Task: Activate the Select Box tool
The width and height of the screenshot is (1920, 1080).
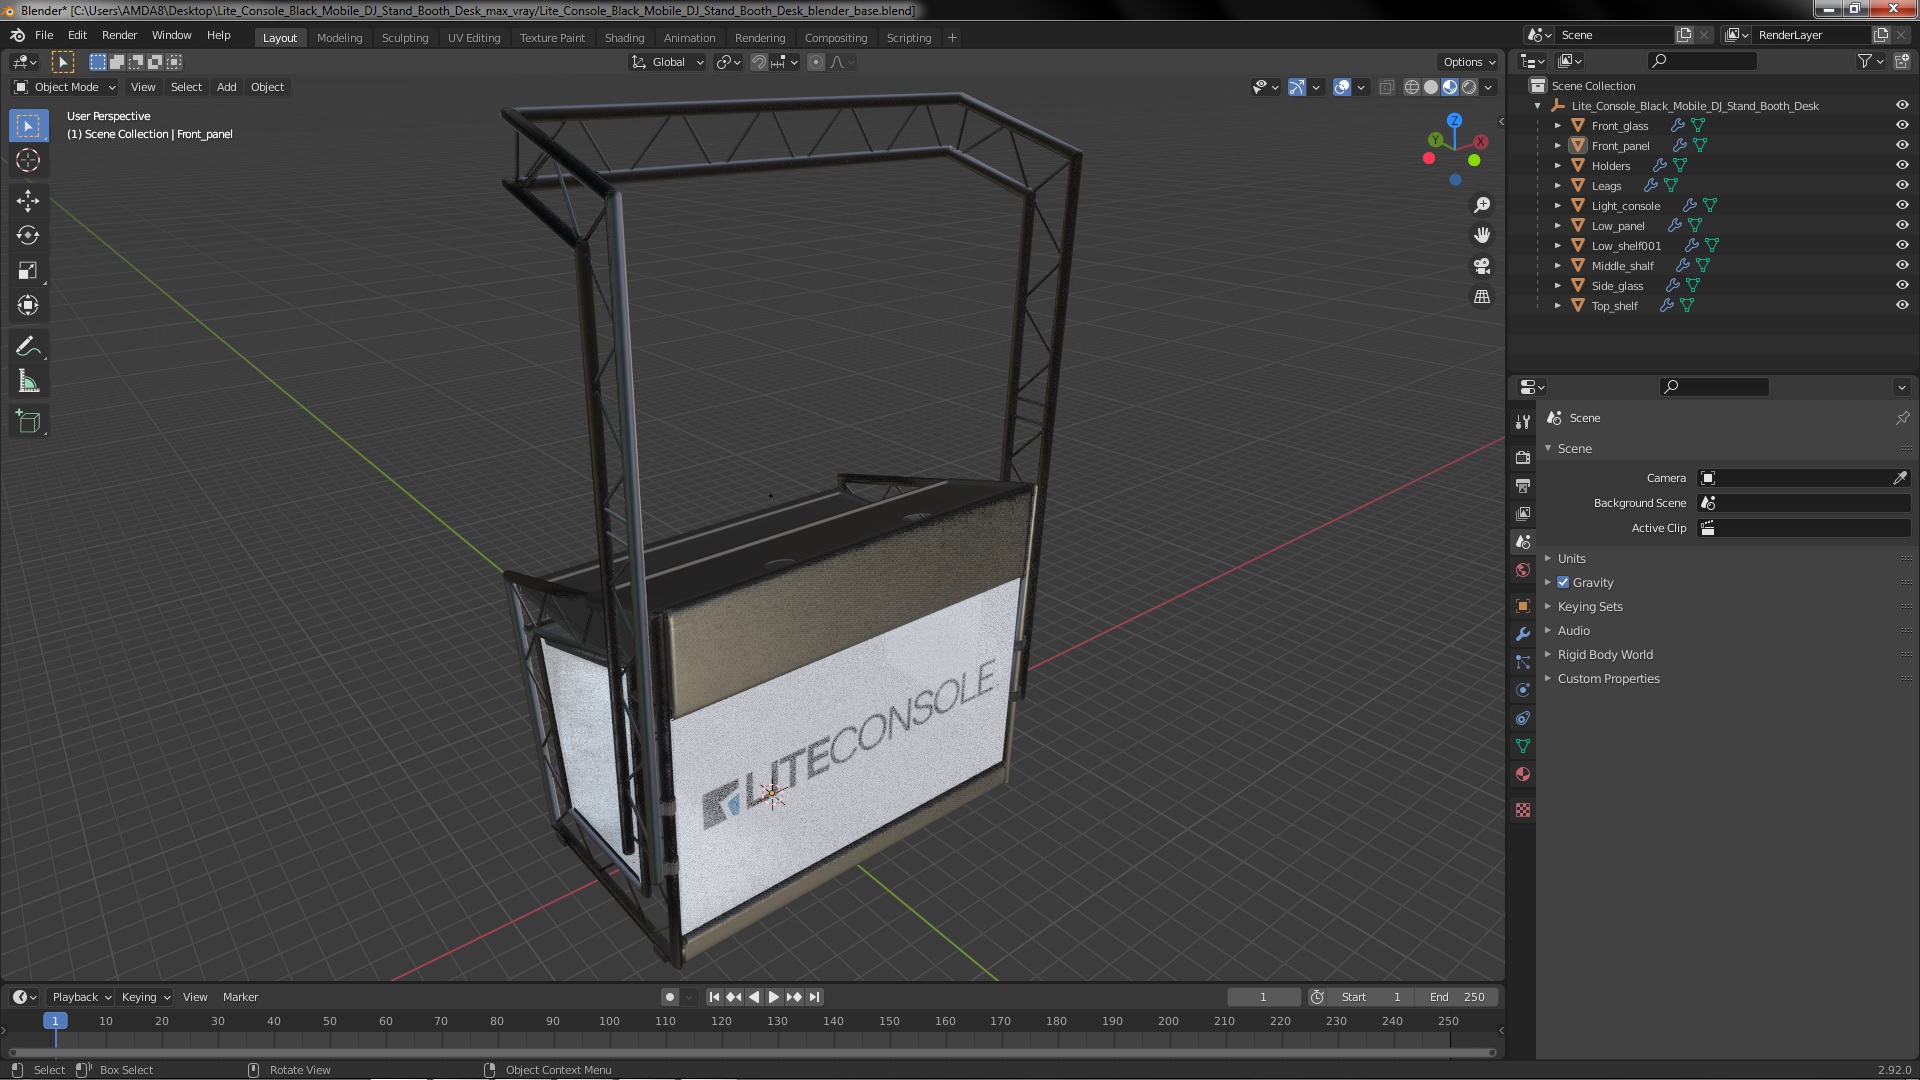Action: coord(28,126)
